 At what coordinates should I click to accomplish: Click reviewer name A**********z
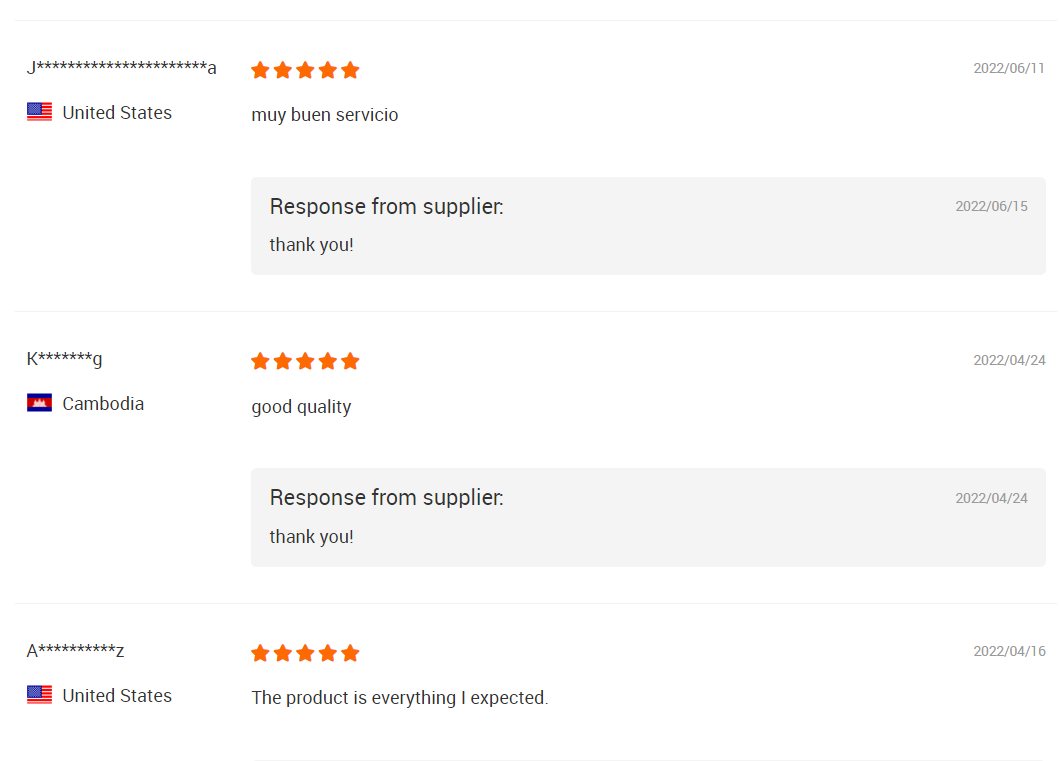pos(75,651)
